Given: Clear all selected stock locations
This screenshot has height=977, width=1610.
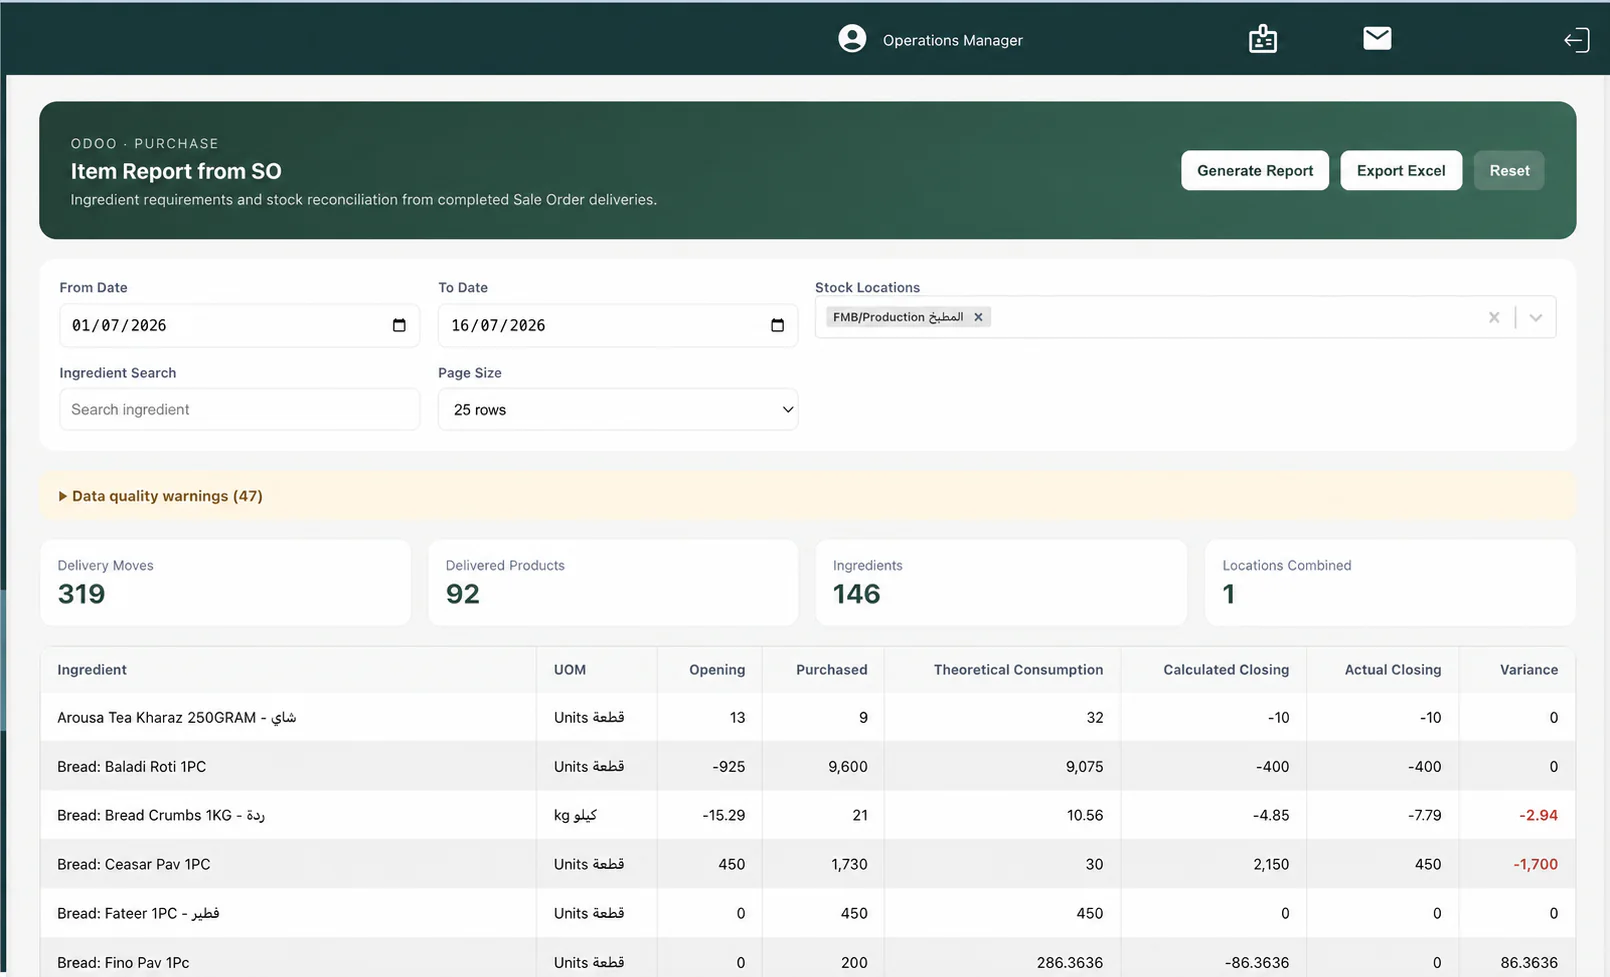Looking at the screenshot, I should 1494,317.
